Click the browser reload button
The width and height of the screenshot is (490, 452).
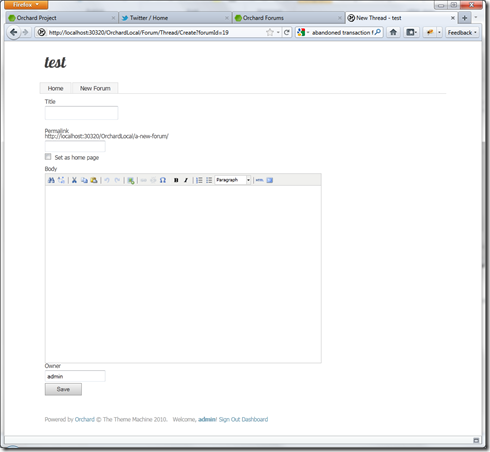(x=287, y=32)
